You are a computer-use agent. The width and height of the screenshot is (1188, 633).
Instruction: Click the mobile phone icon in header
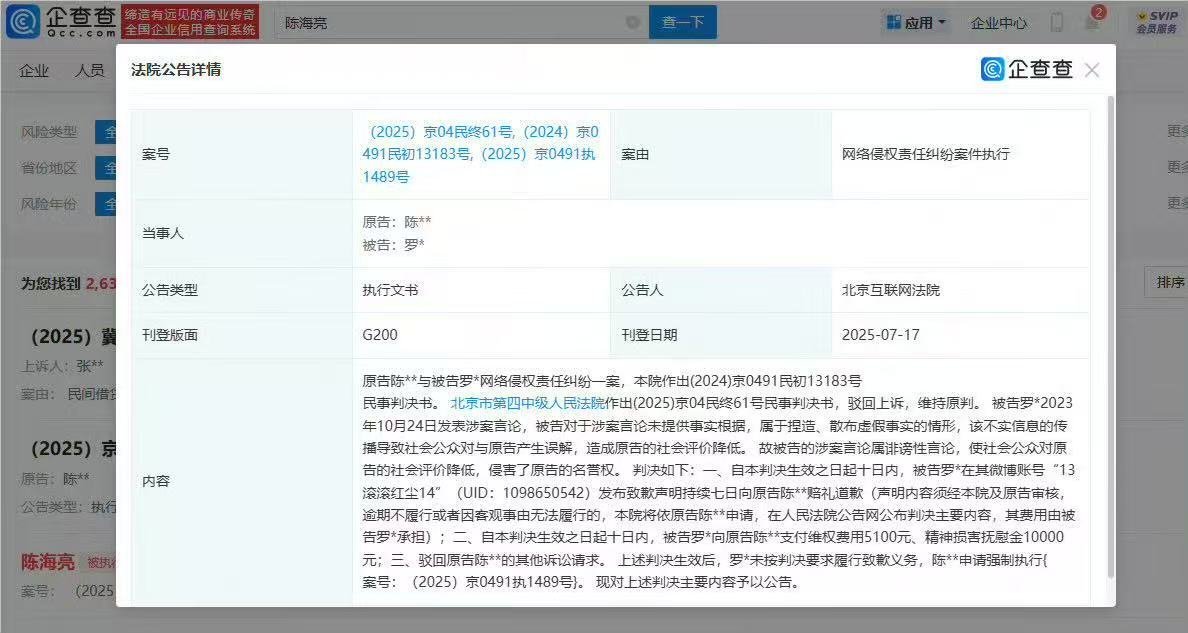tap(1057, 23)
